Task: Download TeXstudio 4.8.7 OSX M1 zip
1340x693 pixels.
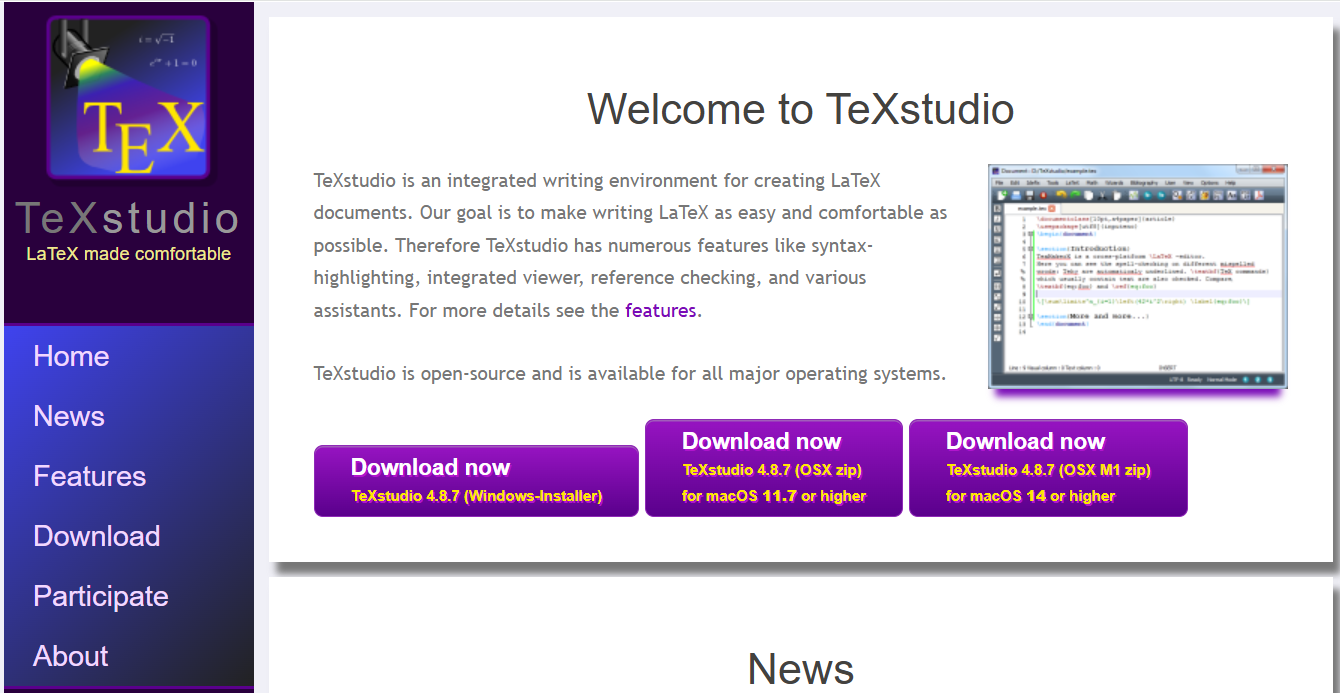Action: tap(1047, 467)
